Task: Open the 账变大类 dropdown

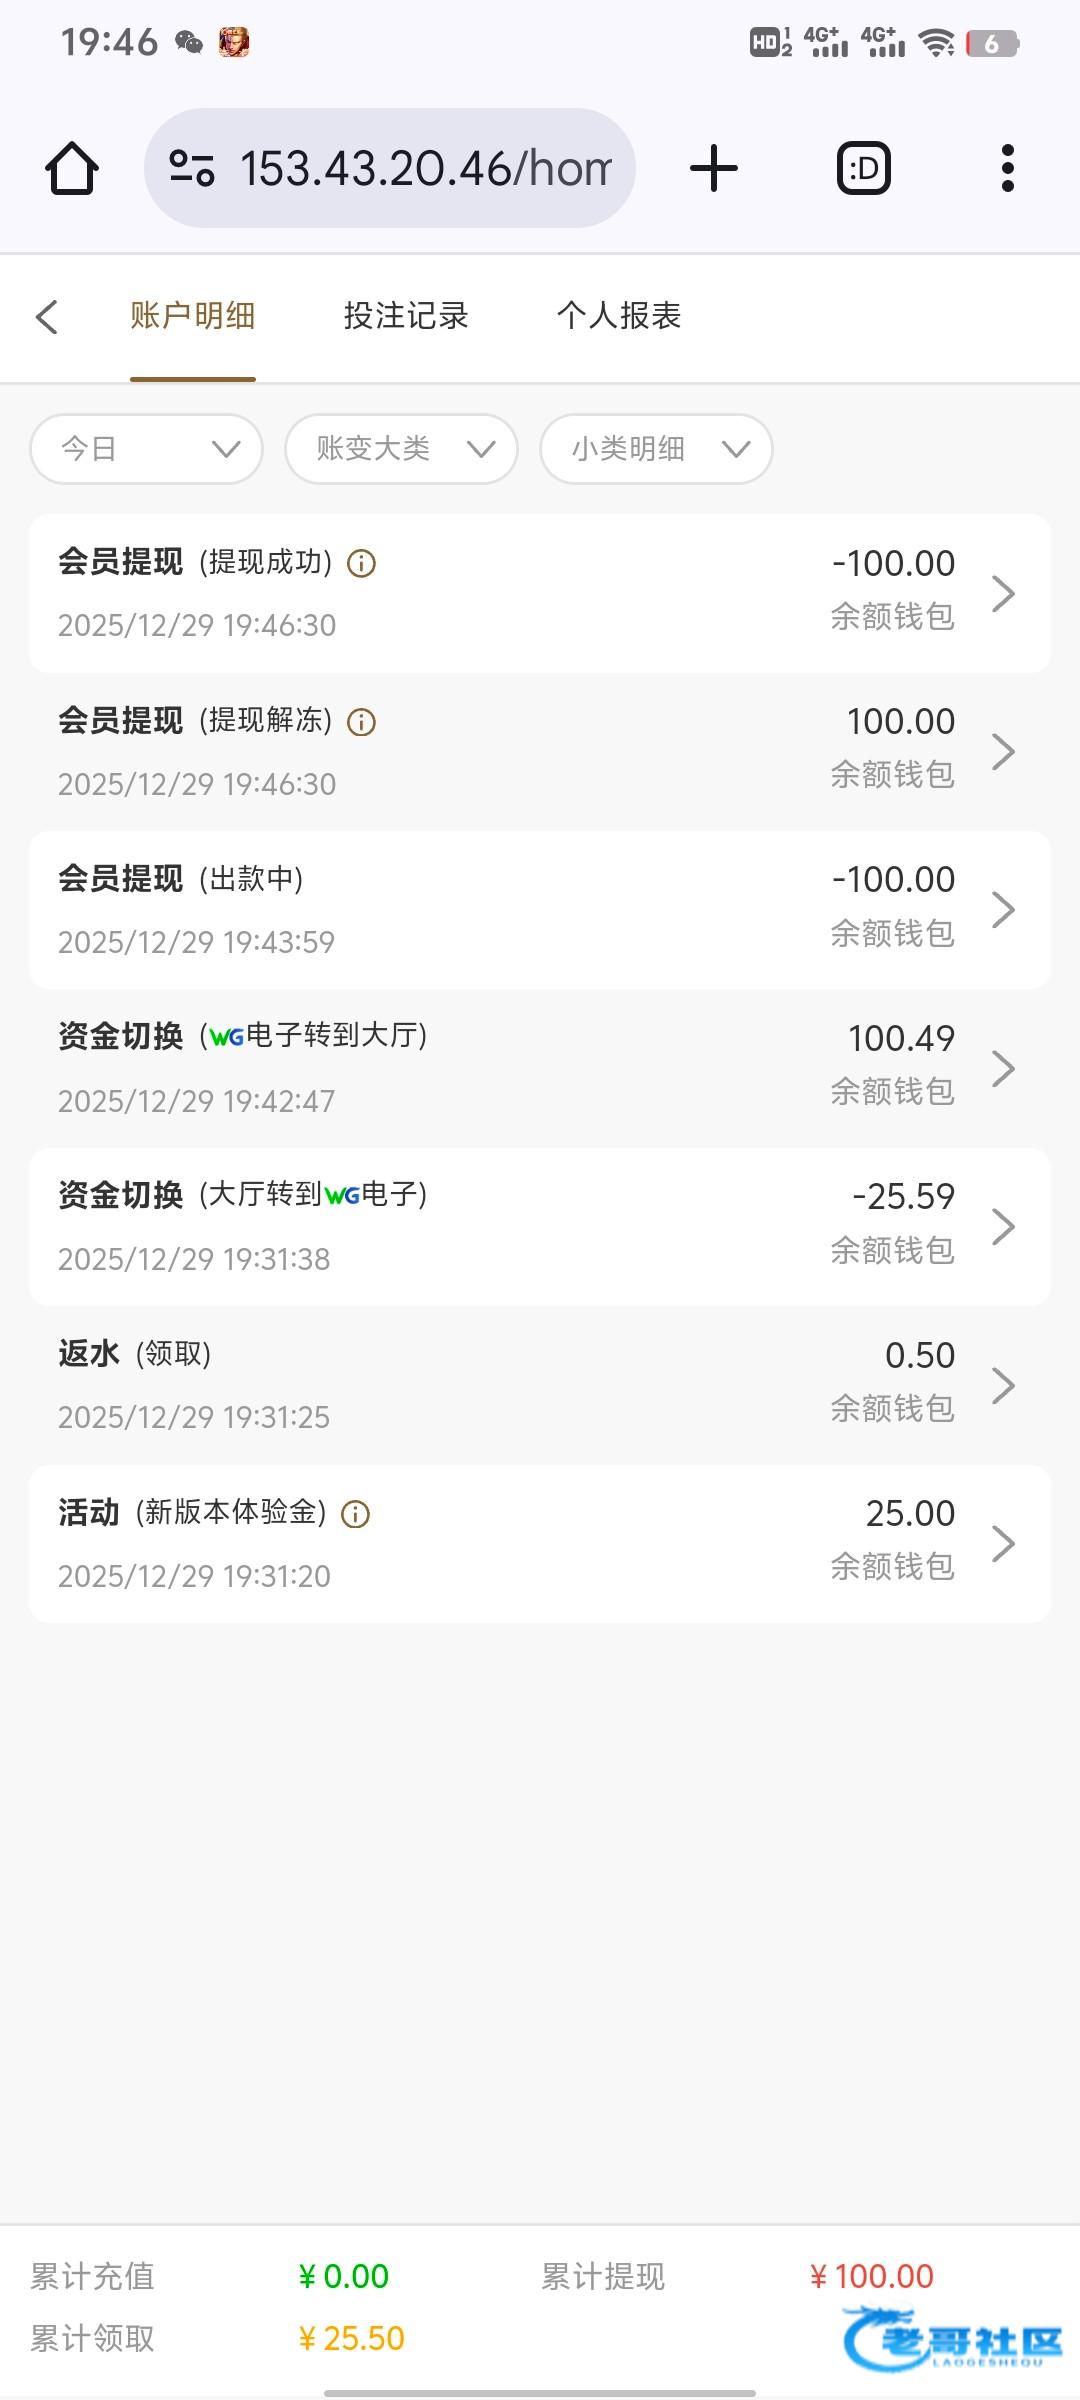Action: coord(401,449)
